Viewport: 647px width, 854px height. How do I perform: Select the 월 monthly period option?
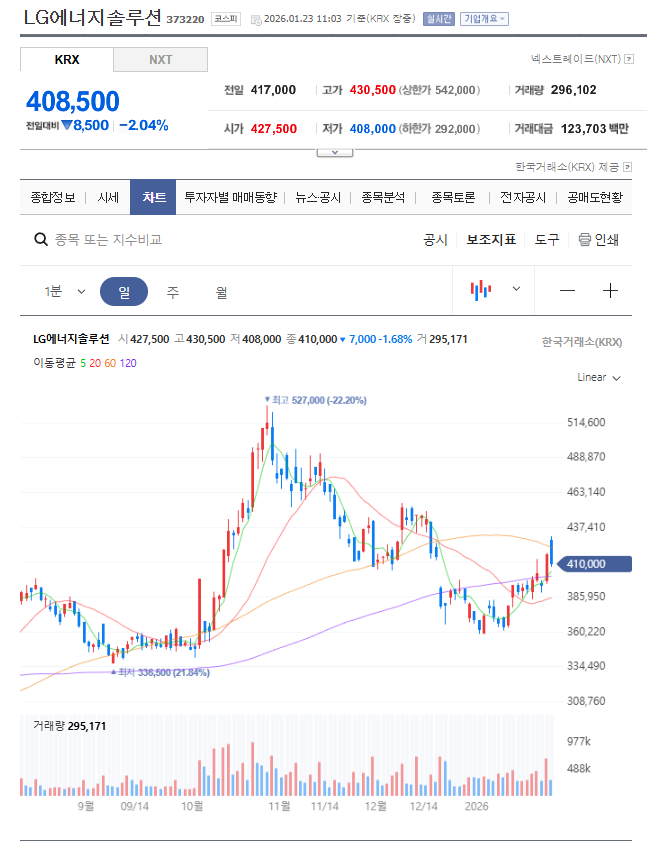(221, 292)
